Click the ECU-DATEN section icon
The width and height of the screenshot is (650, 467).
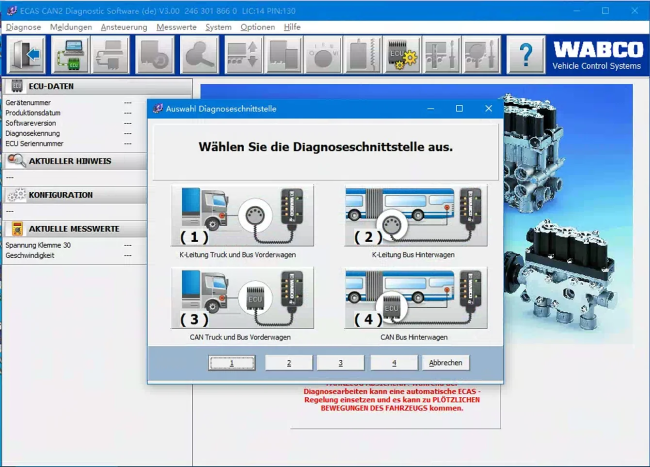tap(16, 86)
